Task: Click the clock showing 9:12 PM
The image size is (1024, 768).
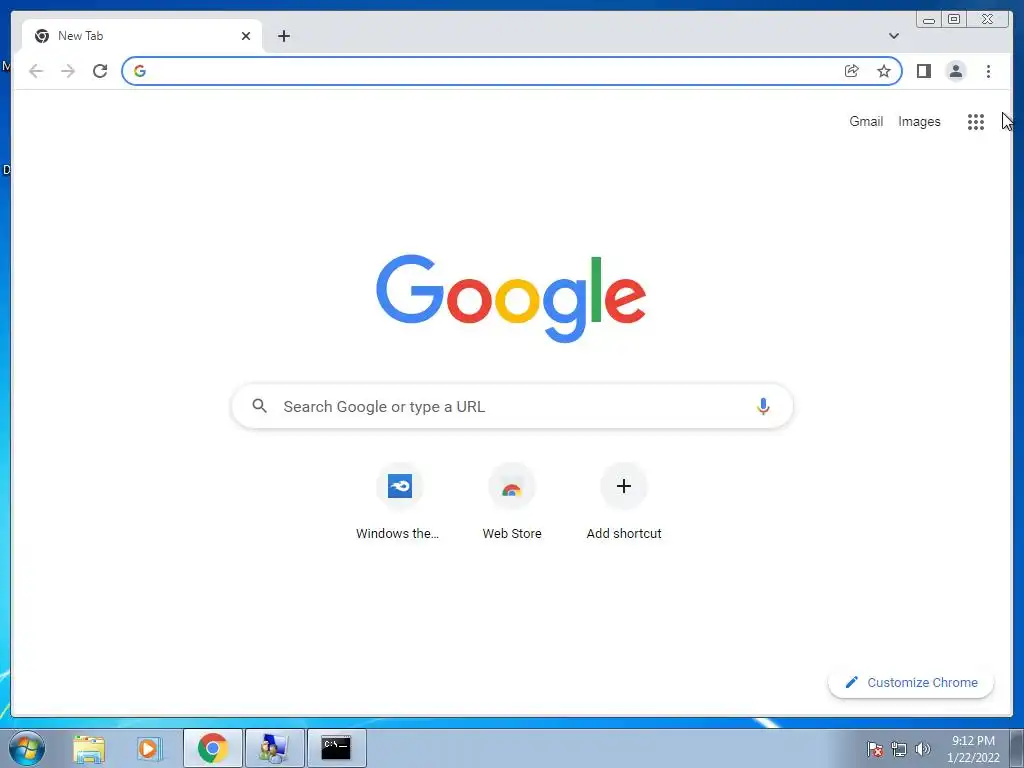Action: point(973,749)
